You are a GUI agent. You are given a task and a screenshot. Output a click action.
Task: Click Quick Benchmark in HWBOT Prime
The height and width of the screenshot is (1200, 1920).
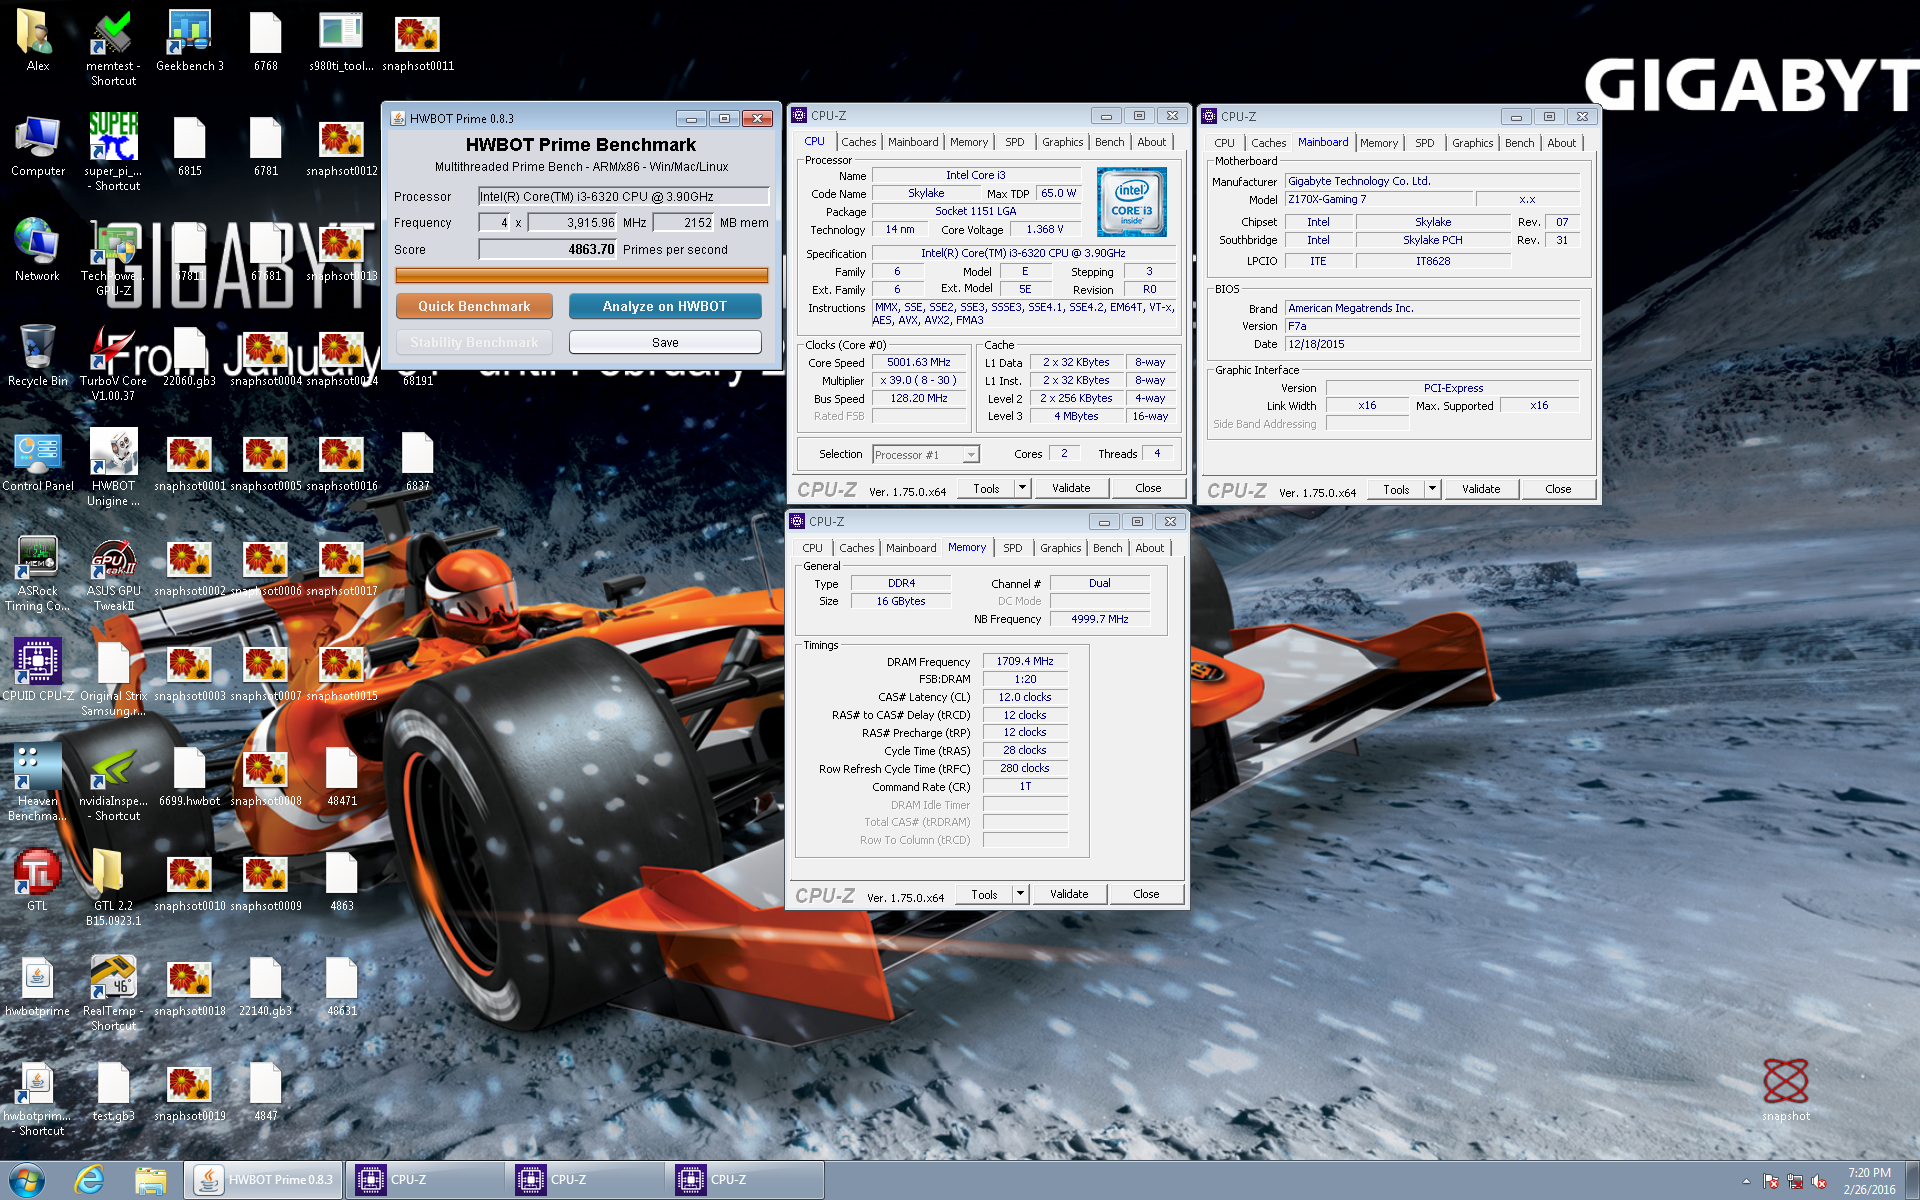pos(474,306)
